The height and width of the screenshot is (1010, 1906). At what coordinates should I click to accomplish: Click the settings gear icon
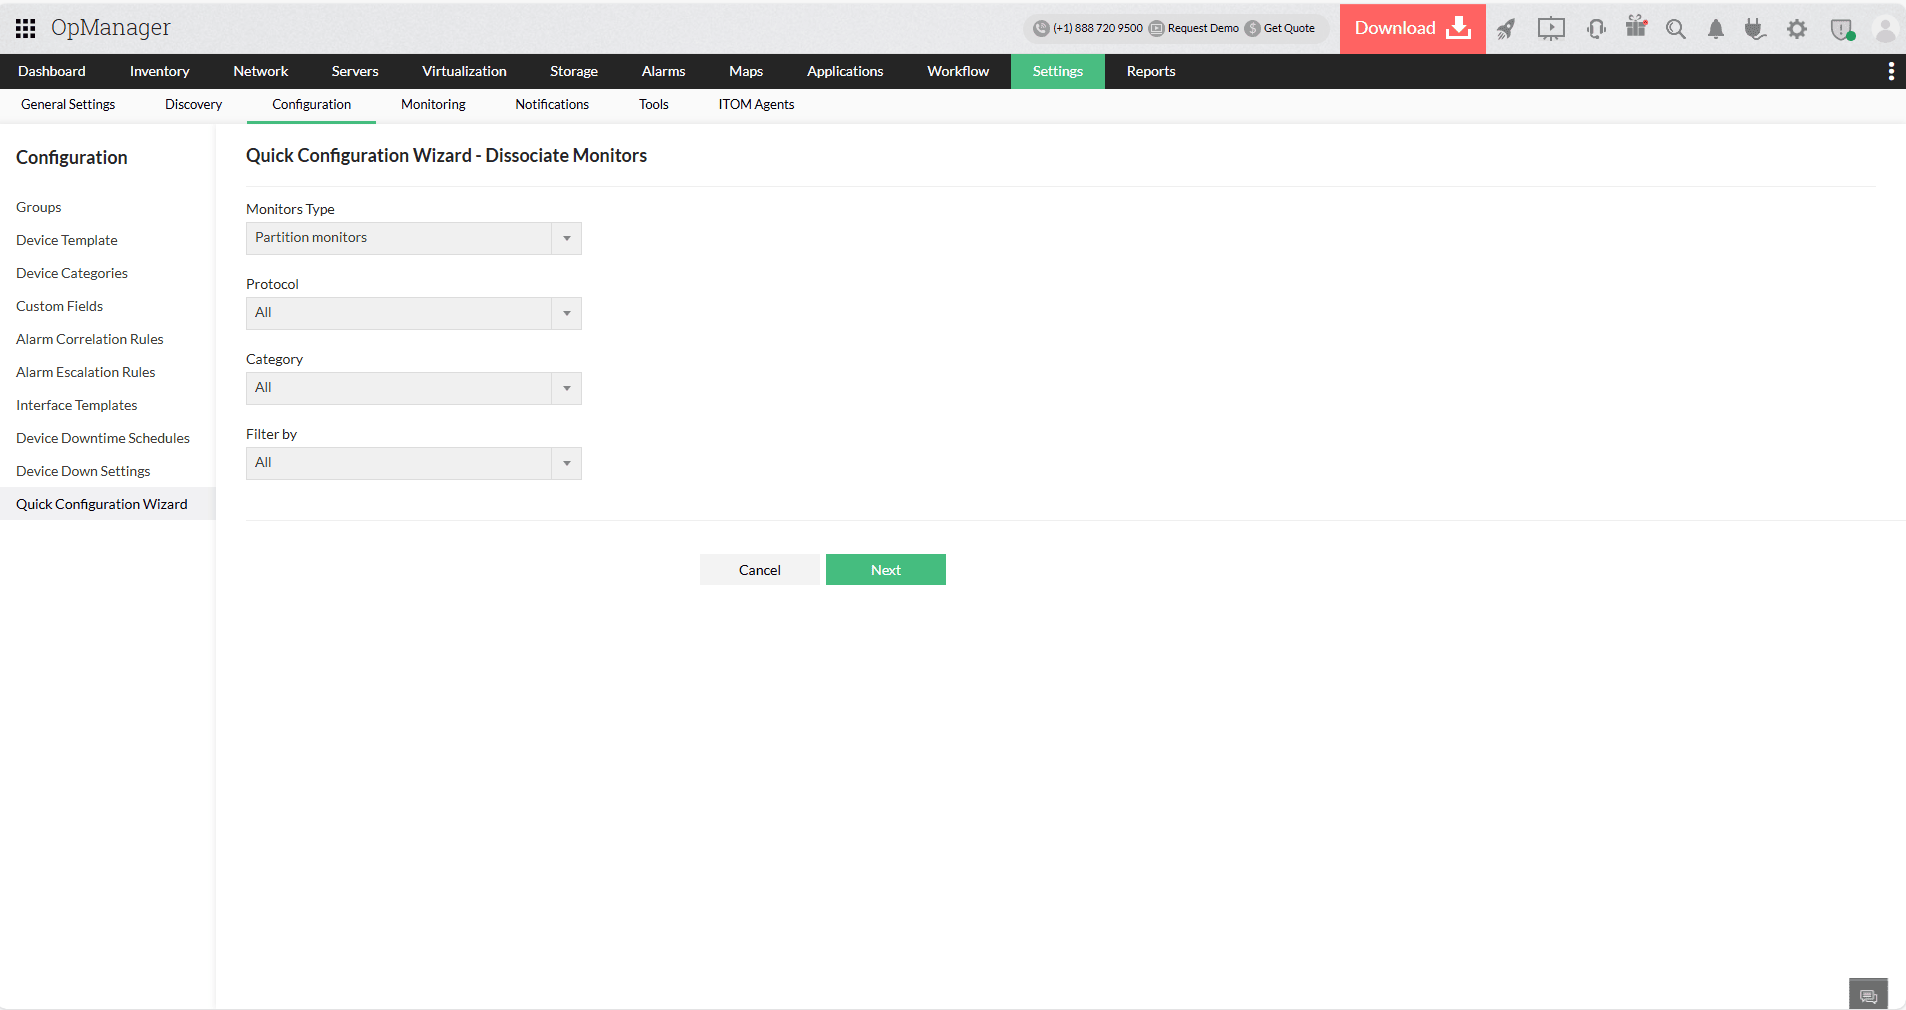pyautogui.click(x=1797, y=29)
